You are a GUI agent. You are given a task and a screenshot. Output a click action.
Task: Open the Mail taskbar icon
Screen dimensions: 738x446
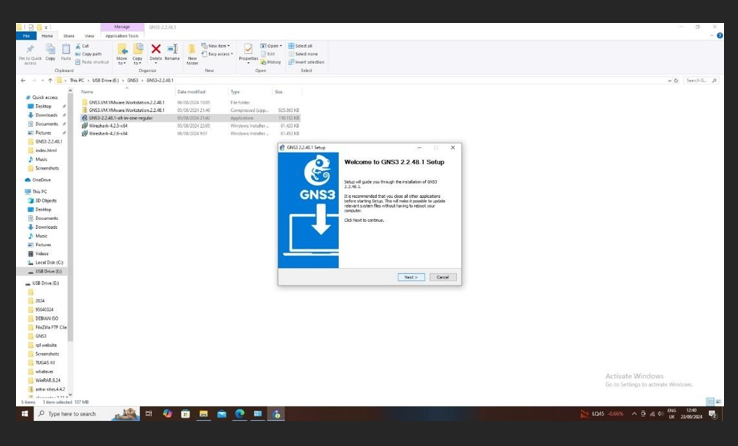pyautogui.click(x=222, y=414)
